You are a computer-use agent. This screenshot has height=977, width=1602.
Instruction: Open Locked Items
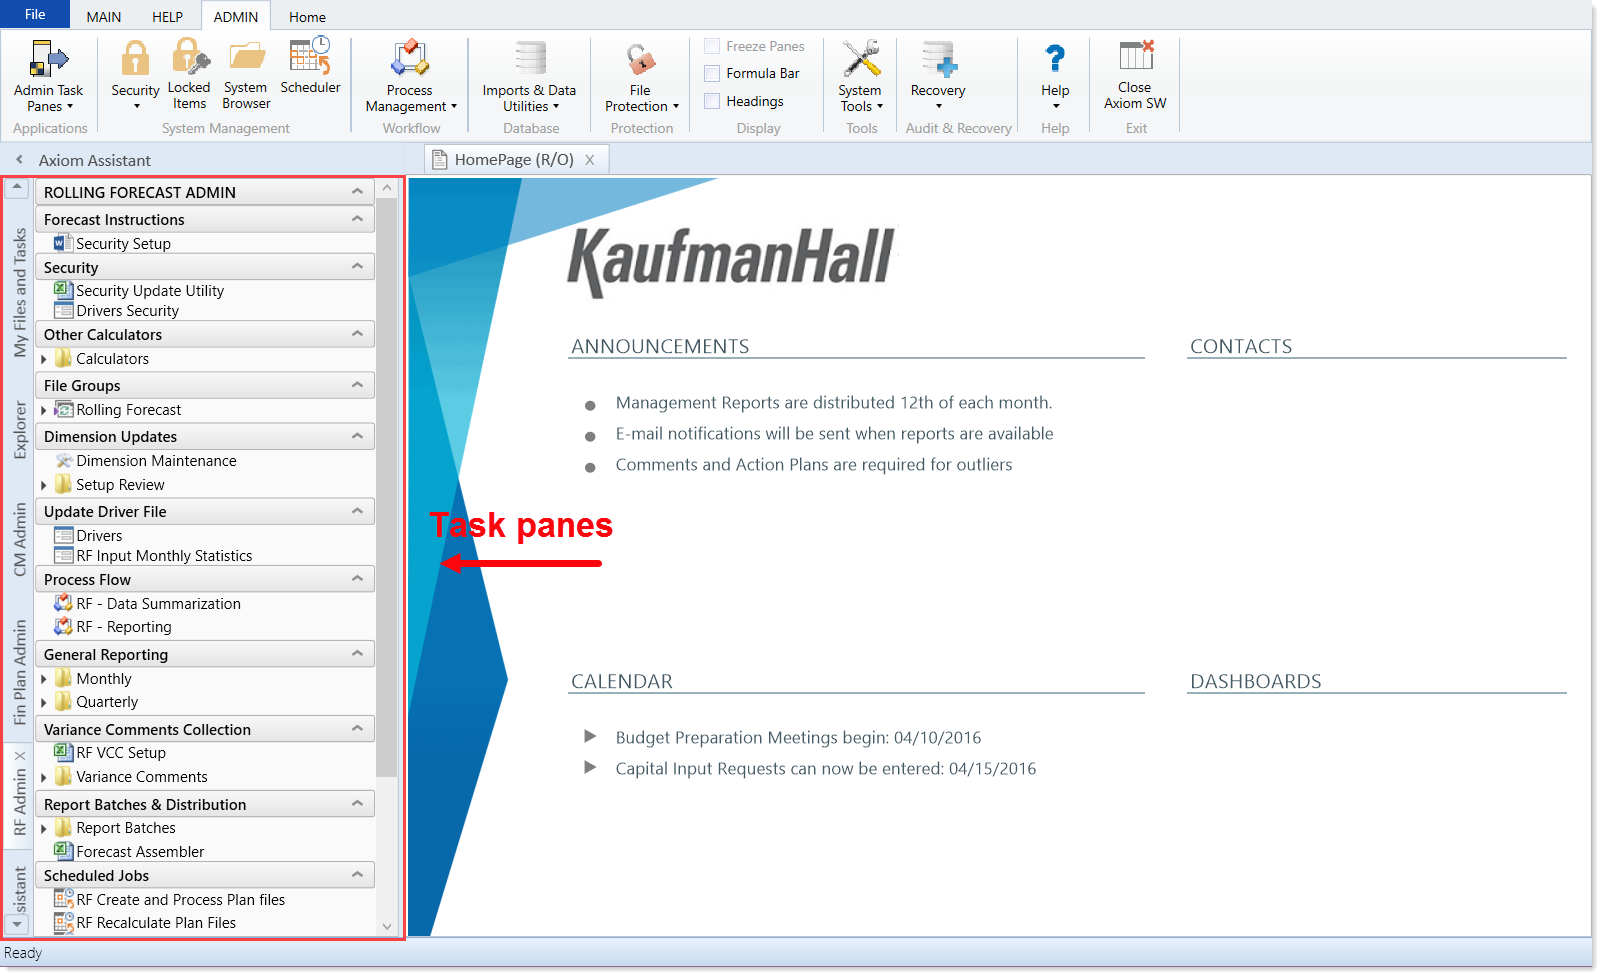[x=189, y=76]
